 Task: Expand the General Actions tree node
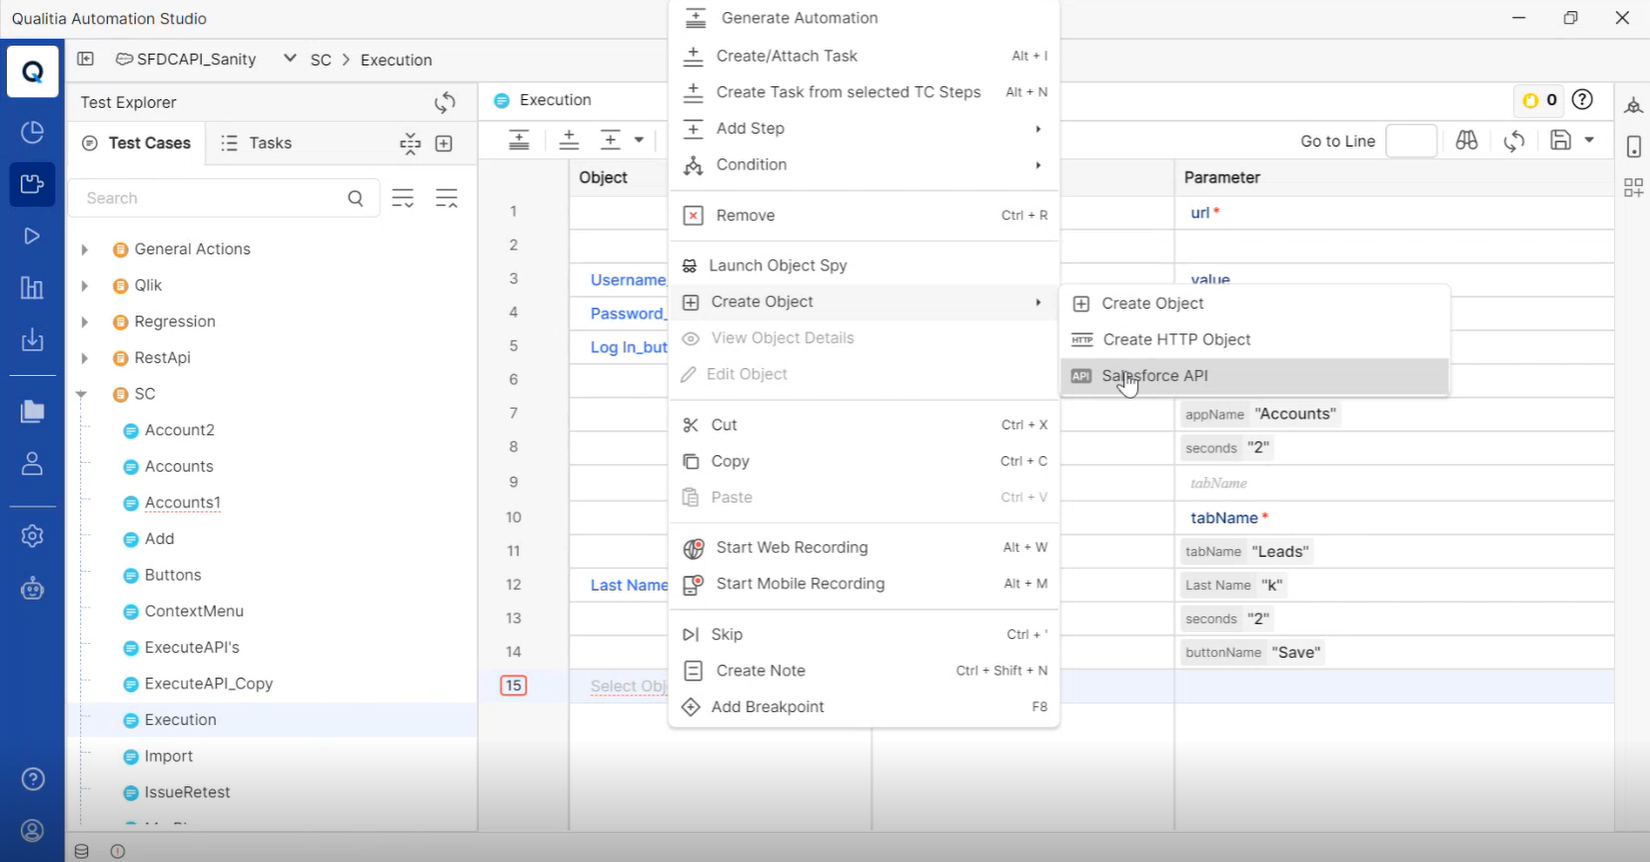pos(84,249)
